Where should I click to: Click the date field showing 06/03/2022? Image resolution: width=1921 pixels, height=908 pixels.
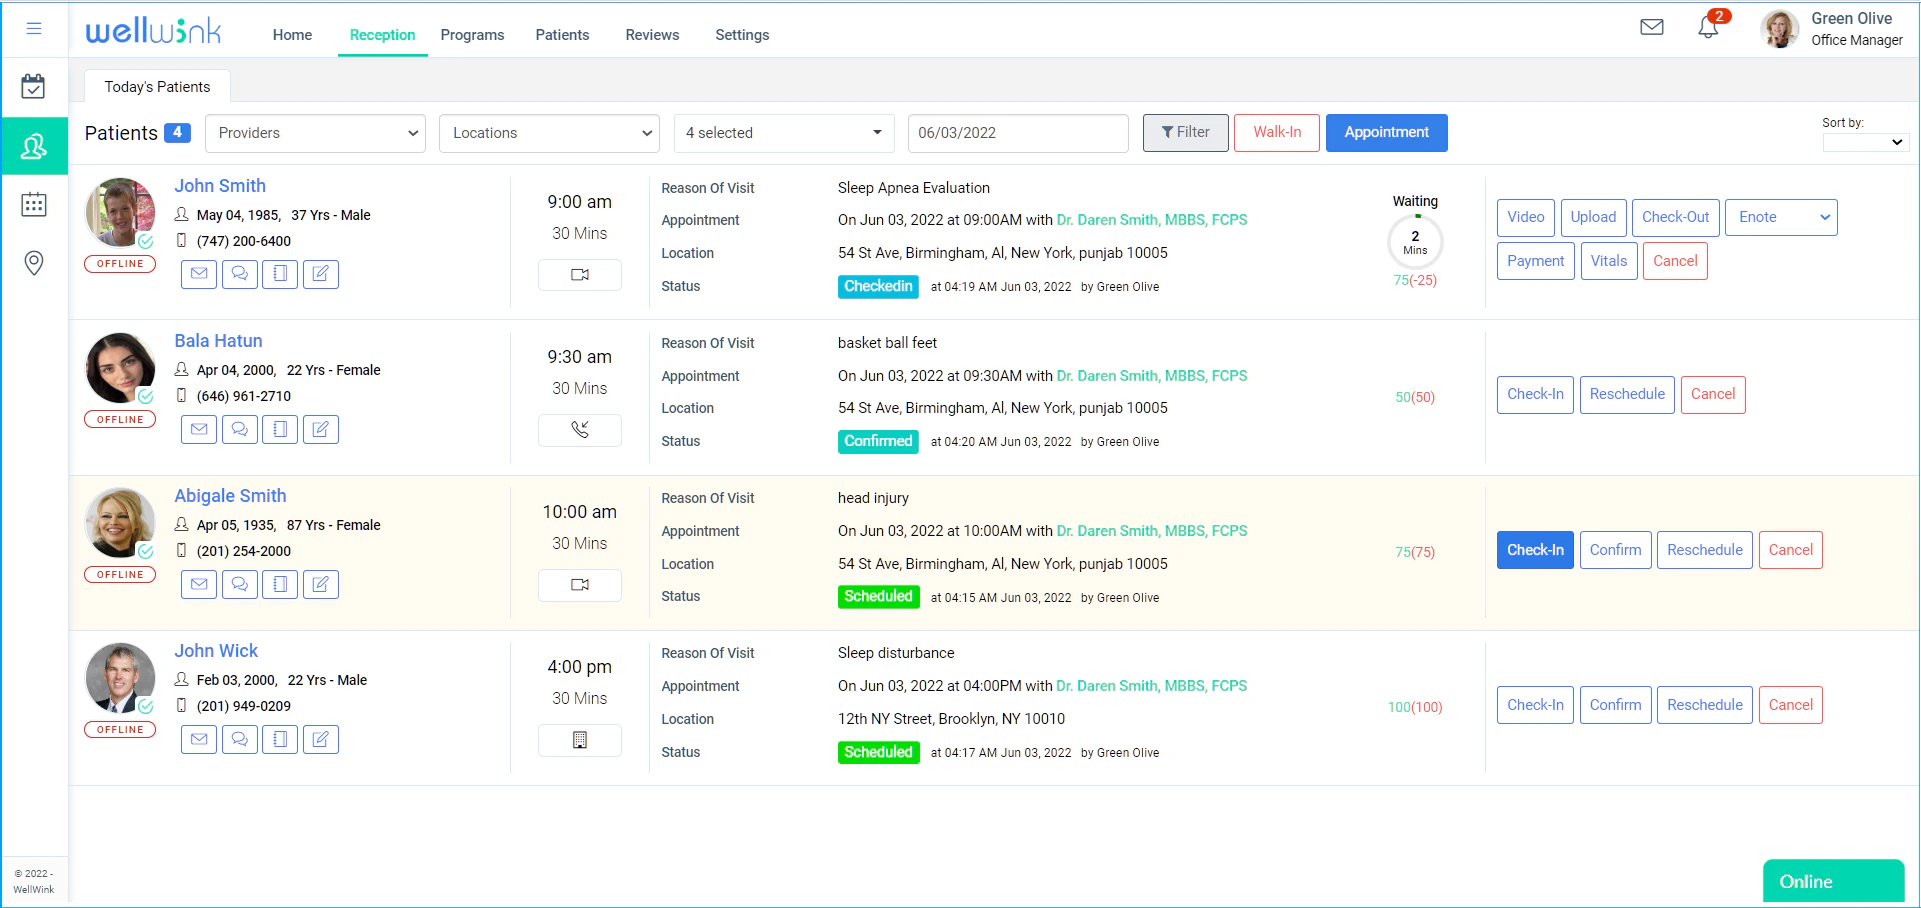point(1018,133)
